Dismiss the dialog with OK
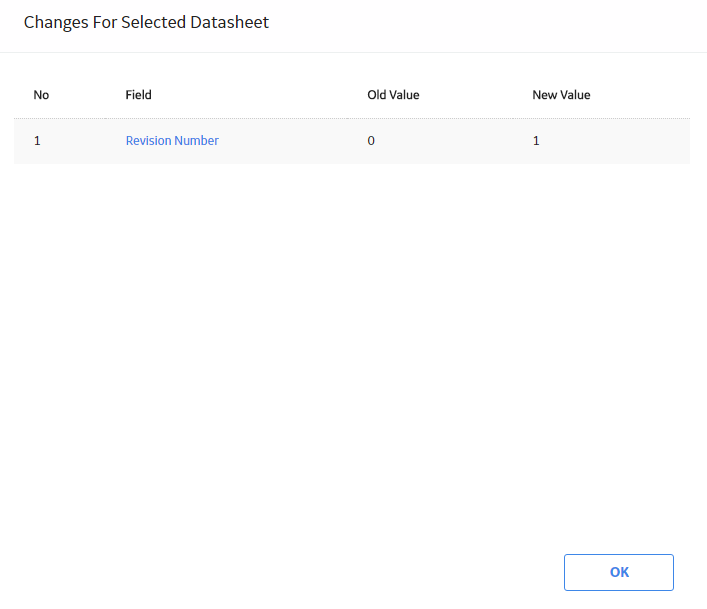This screenshot has width=707, height=609. [x=619, y=572]
